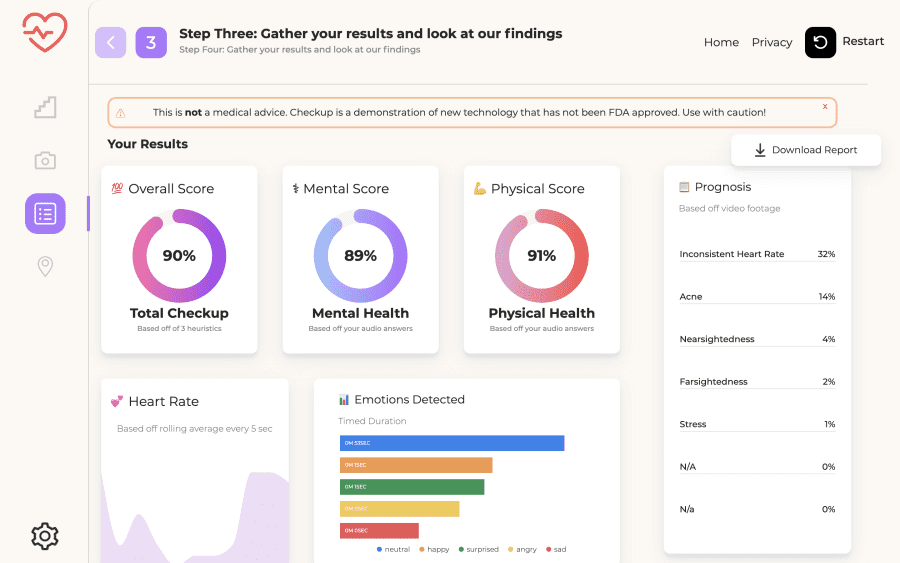The image size is (900, 563).
Task: Toggle the happy legend item
Action: [434, 549]
